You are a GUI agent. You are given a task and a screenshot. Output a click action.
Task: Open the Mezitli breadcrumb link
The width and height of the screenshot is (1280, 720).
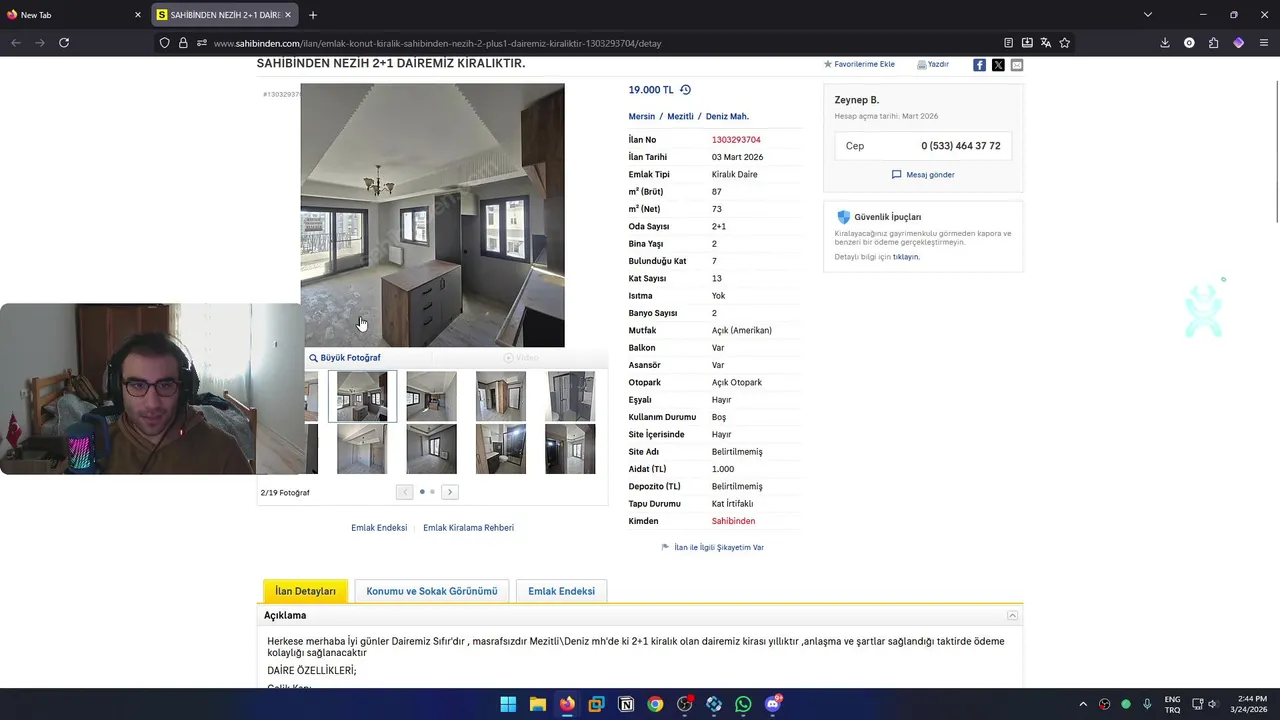tap(680, 116)
